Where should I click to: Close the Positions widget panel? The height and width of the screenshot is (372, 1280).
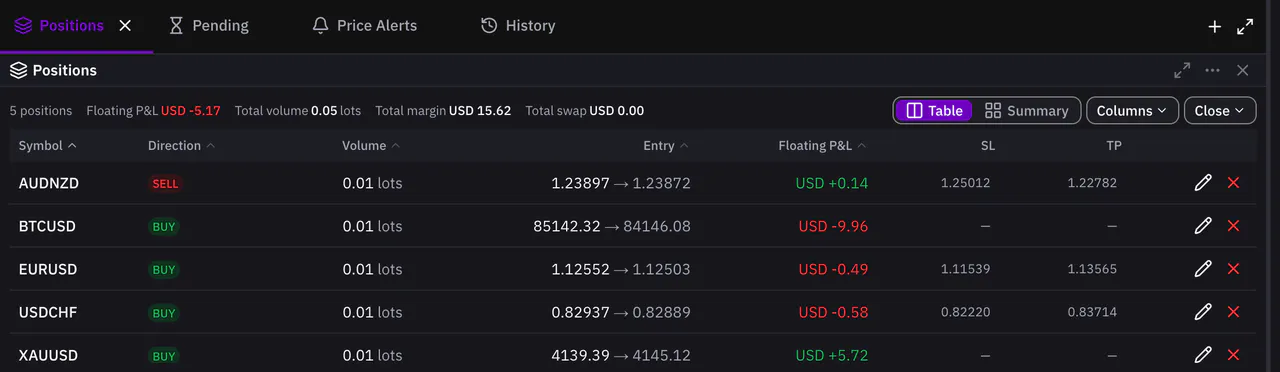1243,70
